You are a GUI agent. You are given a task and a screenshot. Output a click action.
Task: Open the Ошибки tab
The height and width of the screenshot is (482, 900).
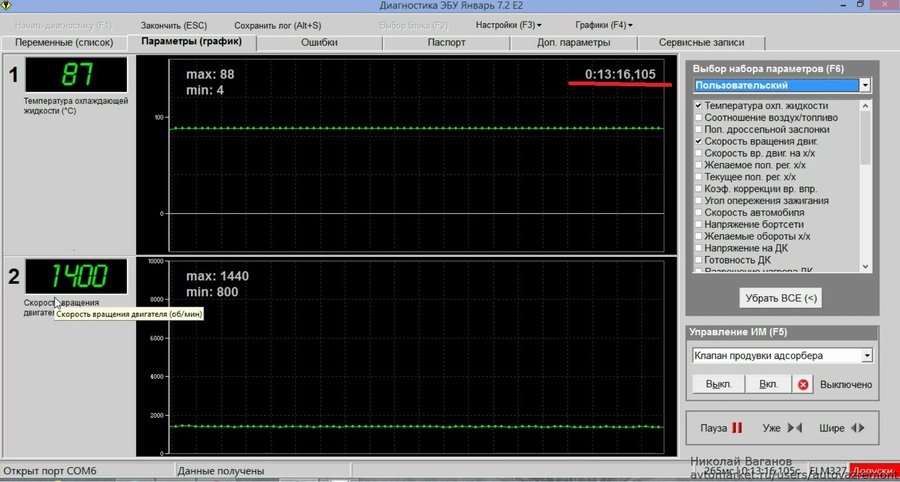tap(319, 42)
